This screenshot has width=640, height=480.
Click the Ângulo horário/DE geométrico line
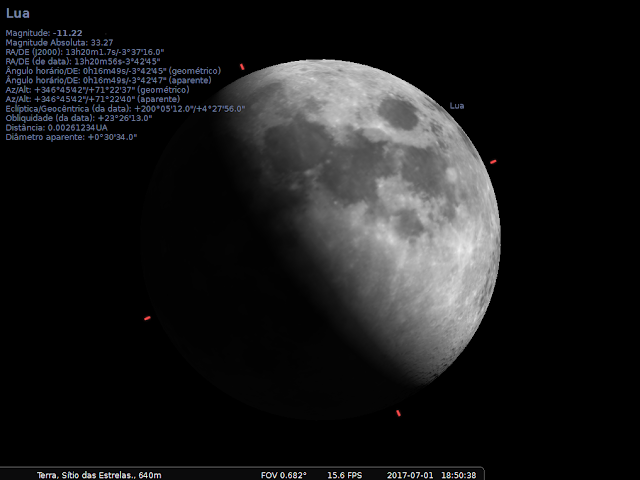tap(113, 71)
